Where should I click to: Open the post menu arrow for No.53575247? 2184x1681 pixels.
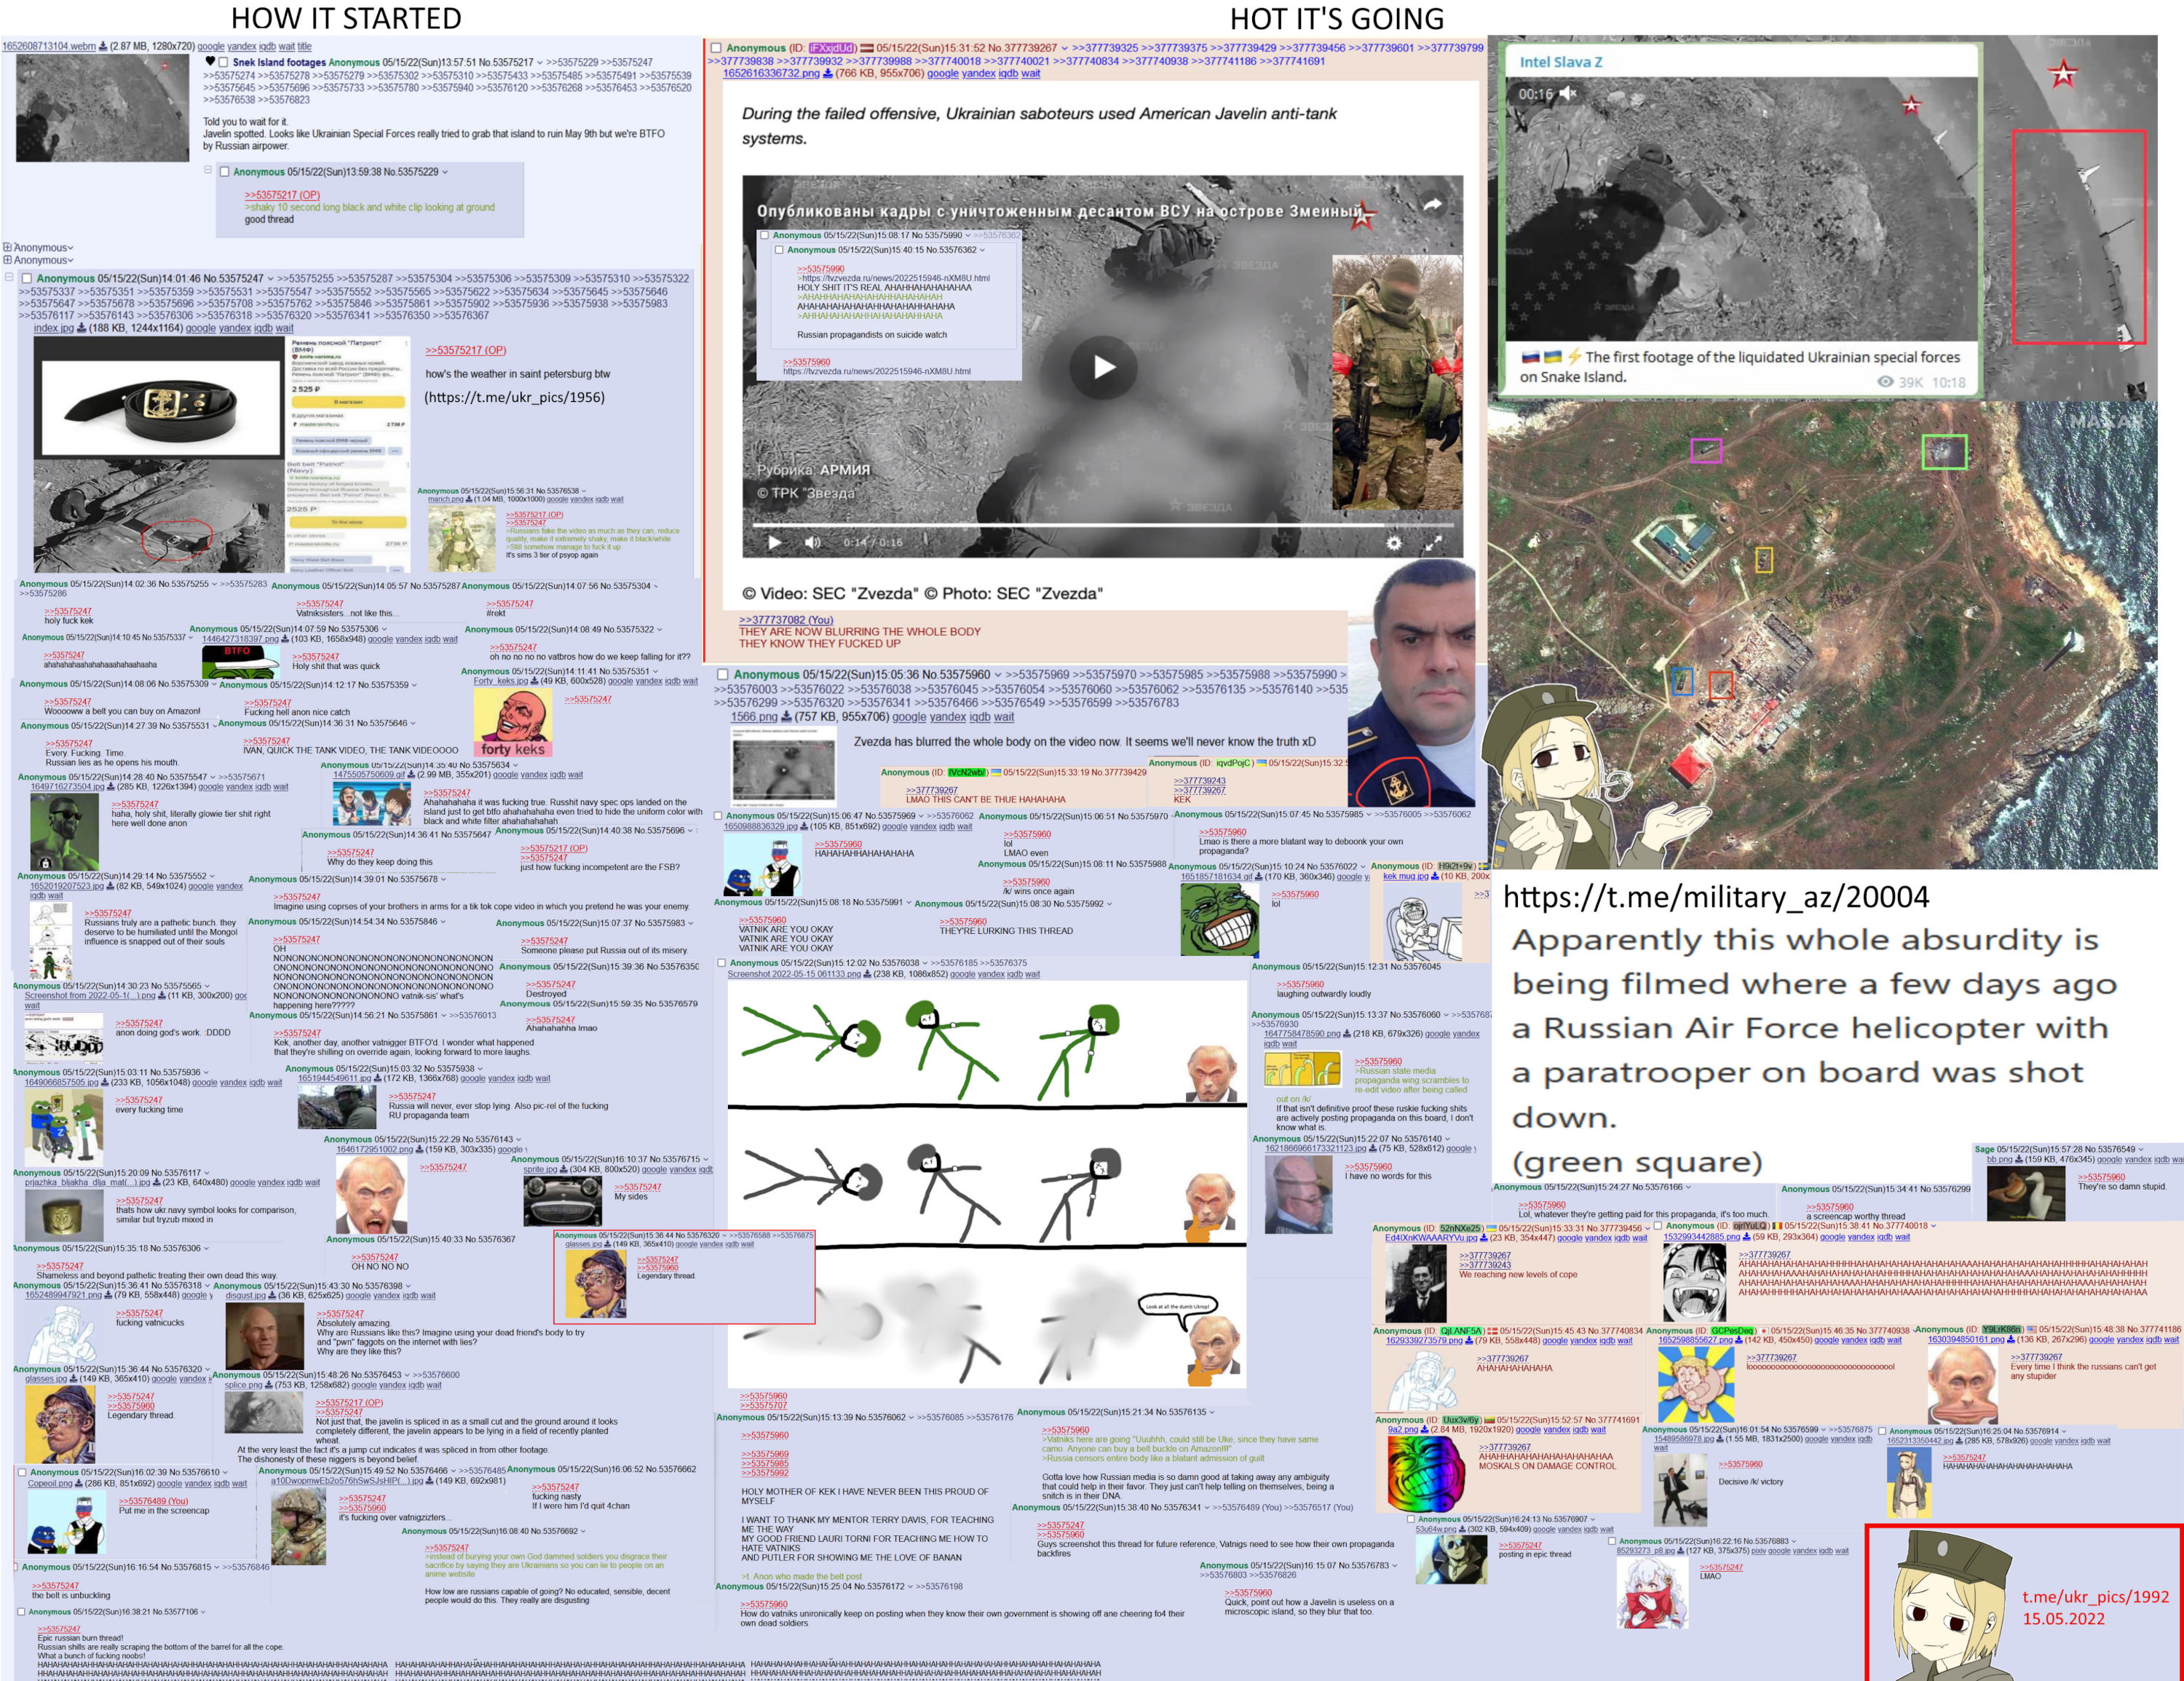point(271,279)
